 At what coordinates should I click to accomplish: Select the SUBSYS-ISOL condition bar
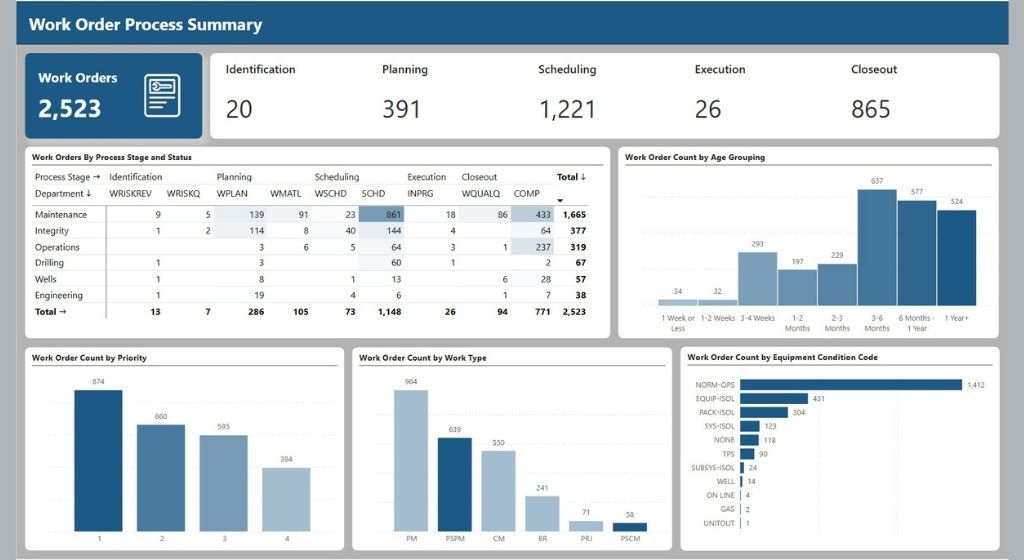(743, 468)
